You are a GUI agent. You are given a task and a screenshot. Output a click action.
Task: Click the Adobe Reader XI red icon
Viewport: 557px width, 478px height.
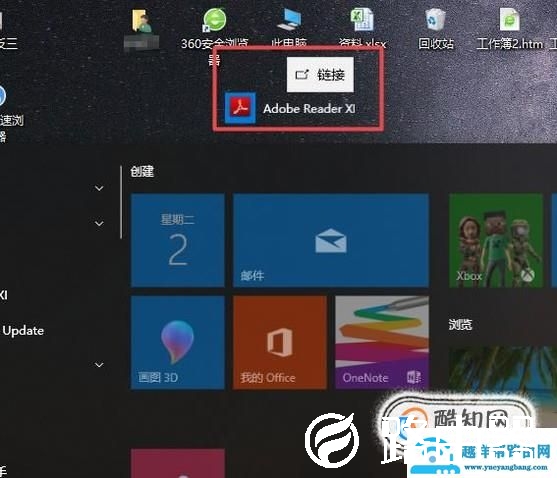(240, 108)
